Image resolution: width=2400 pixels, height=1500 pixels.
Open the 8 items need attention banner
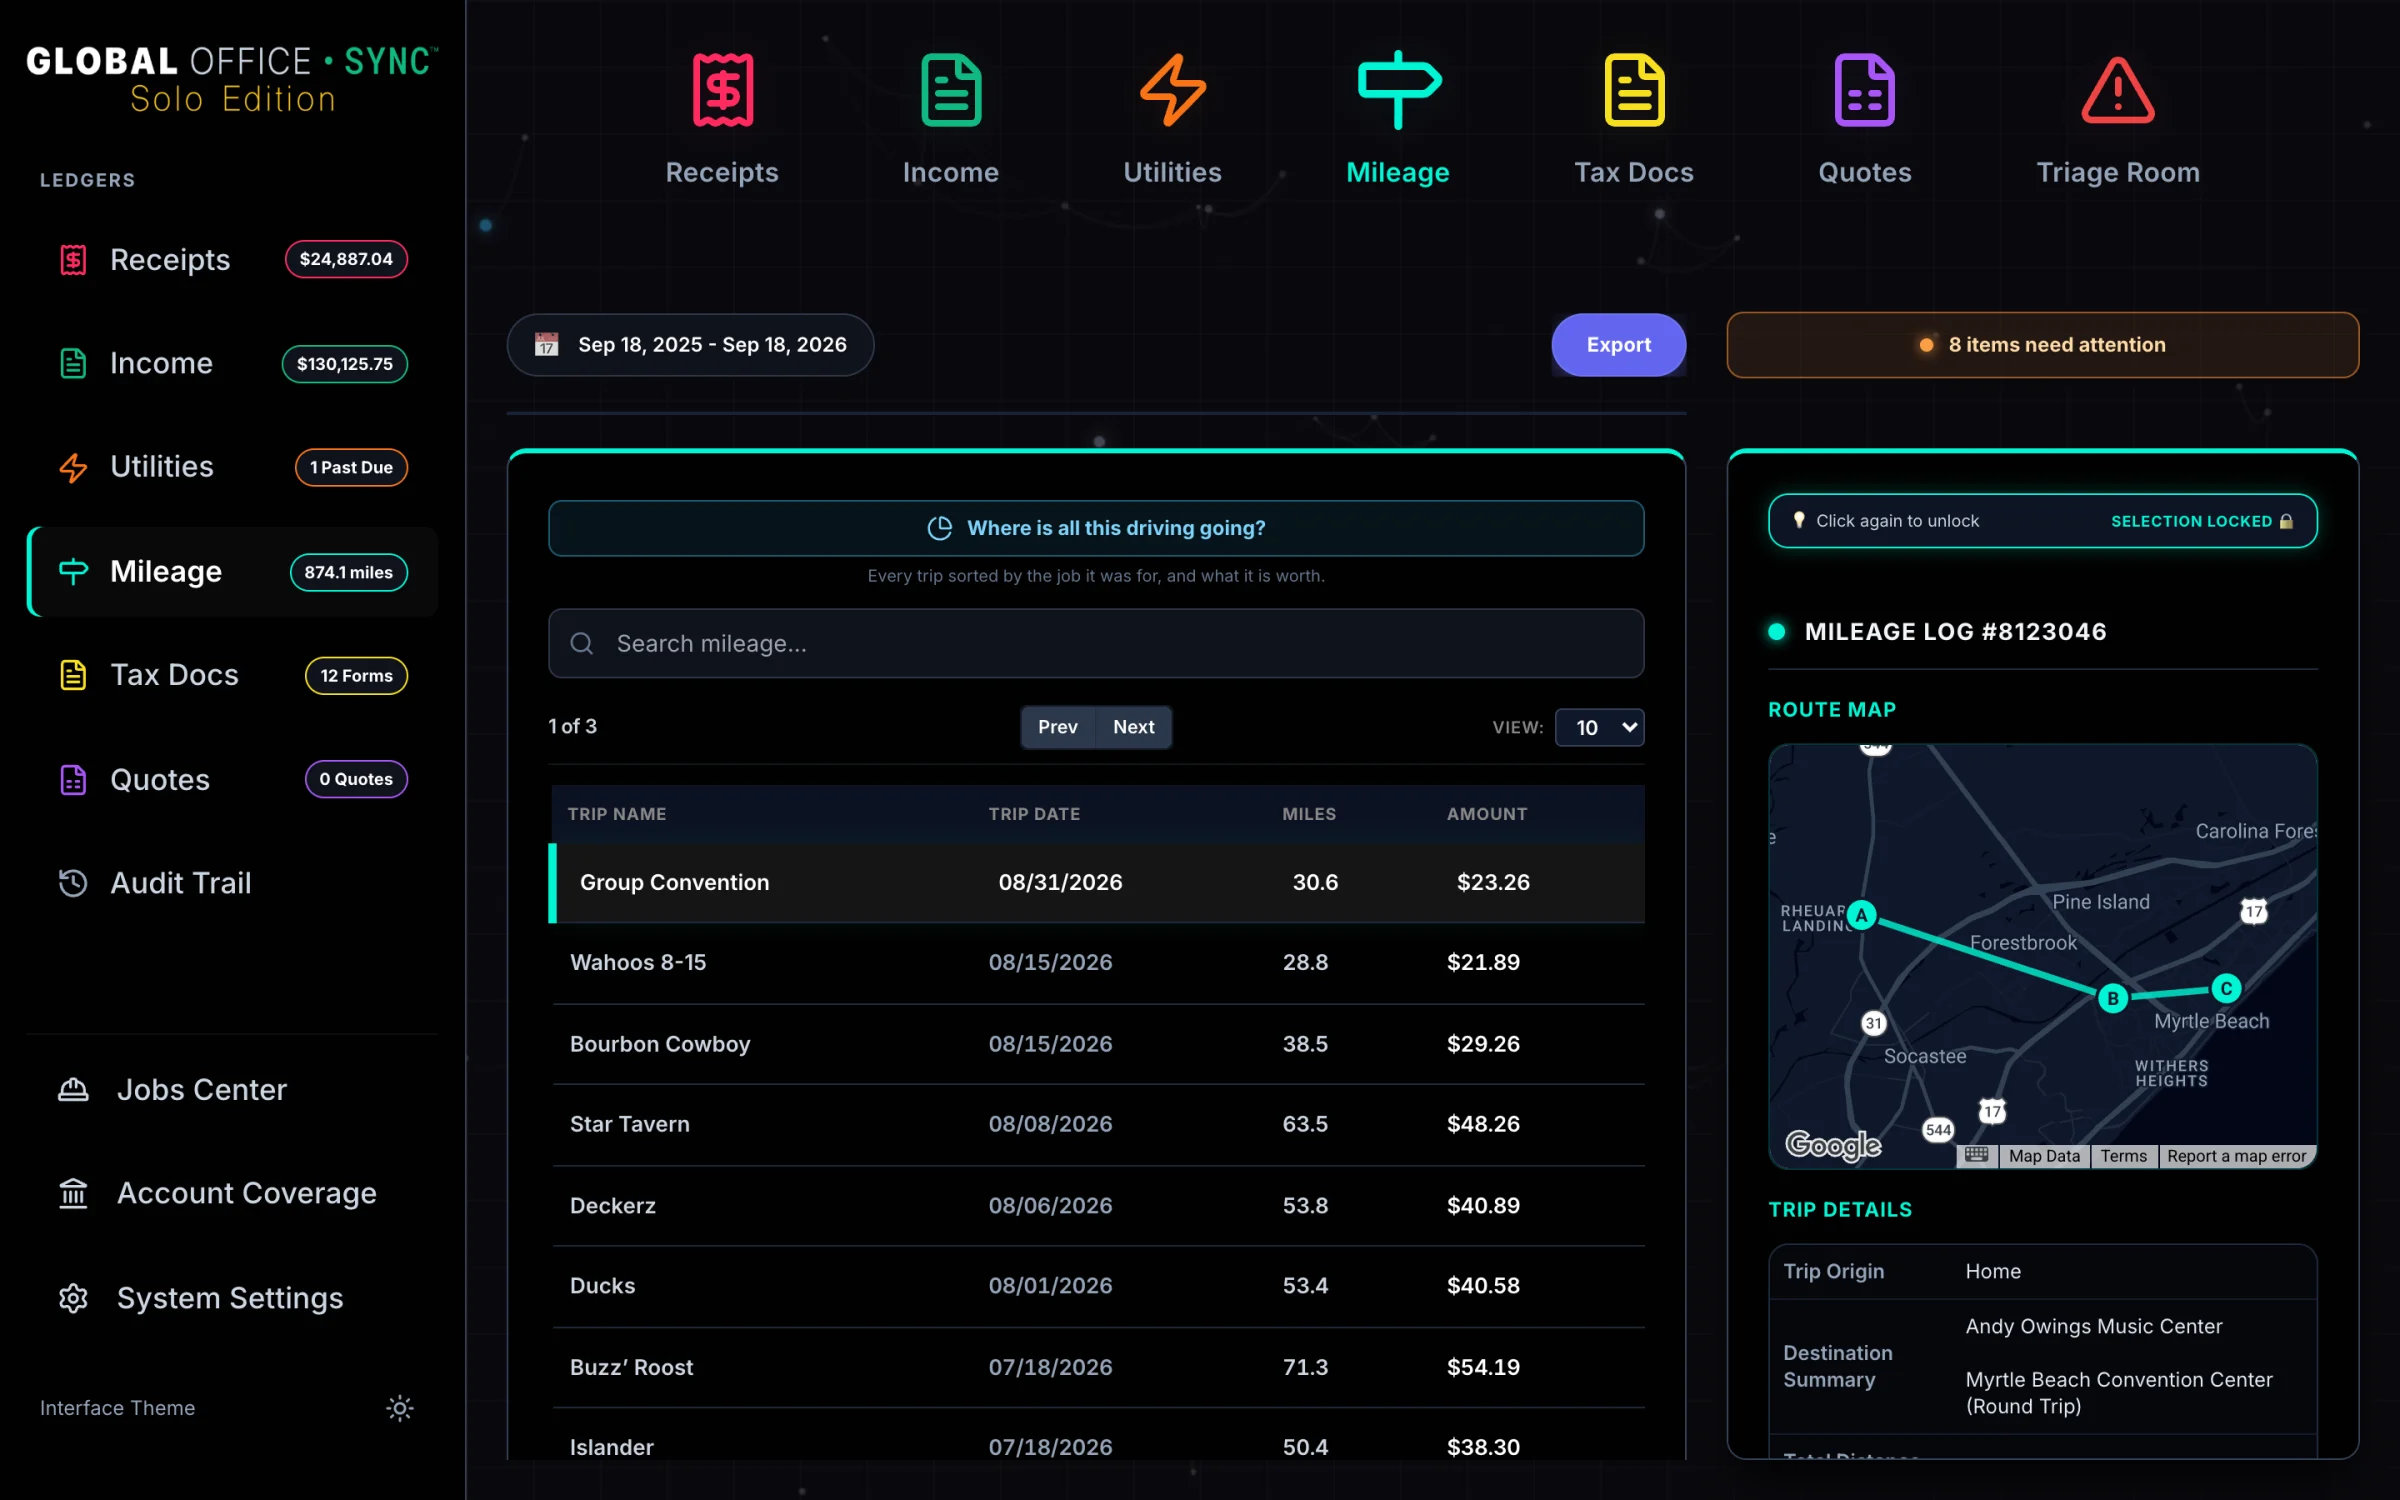point(2042,345)
